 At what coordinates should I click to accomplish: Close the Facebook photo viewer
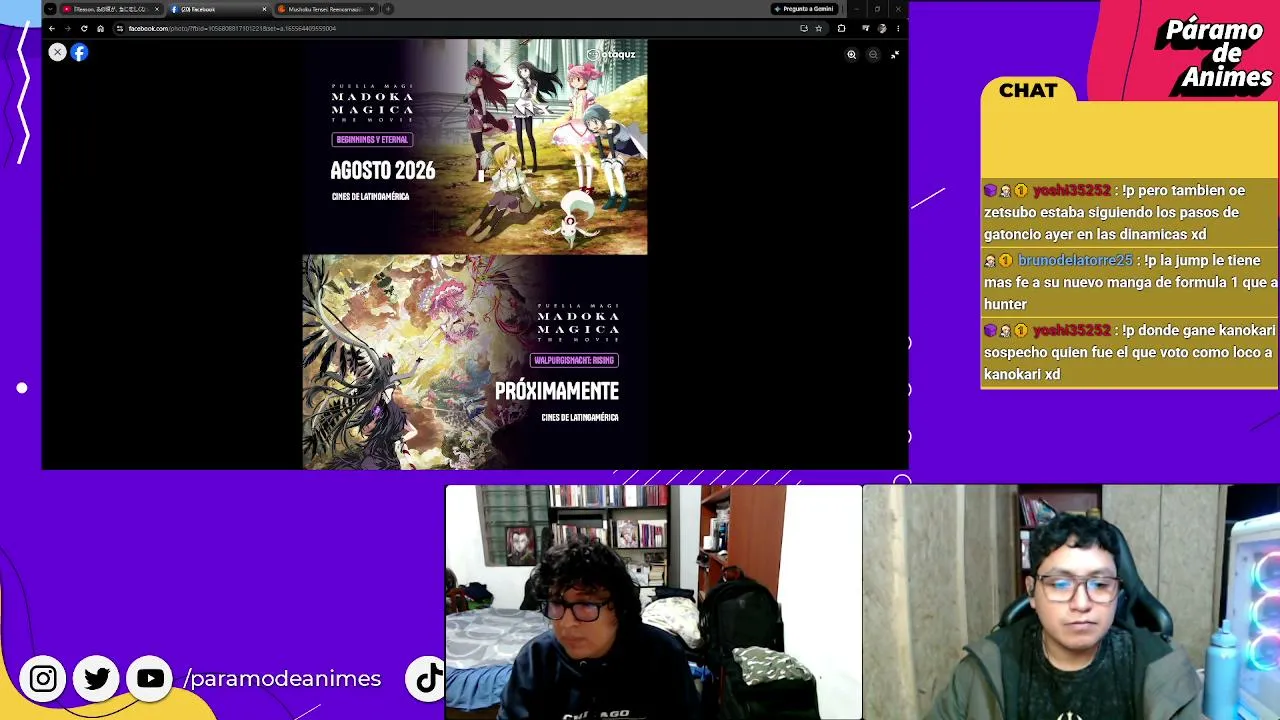click(57, 52)
